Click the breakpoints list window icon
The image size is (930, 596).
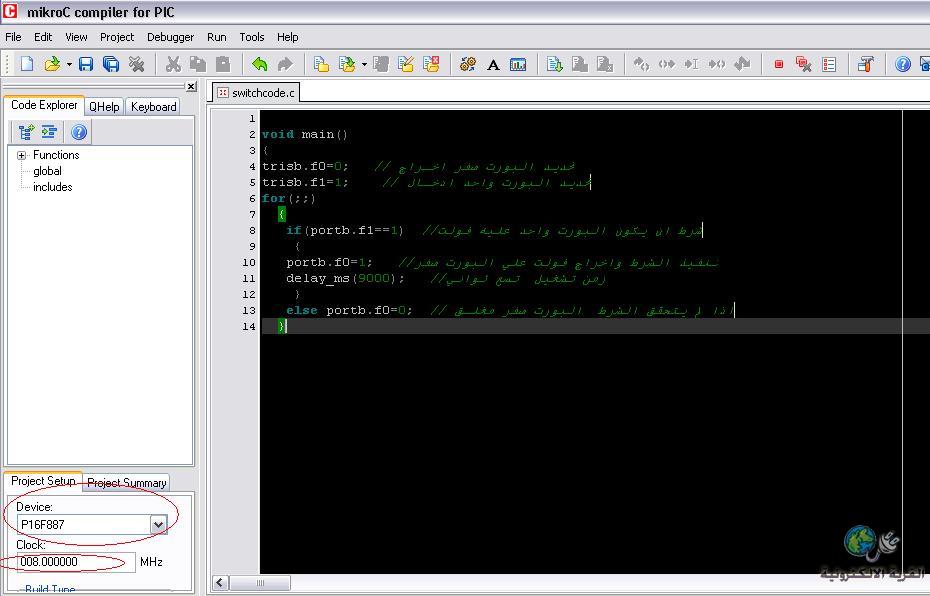[829, 63]
